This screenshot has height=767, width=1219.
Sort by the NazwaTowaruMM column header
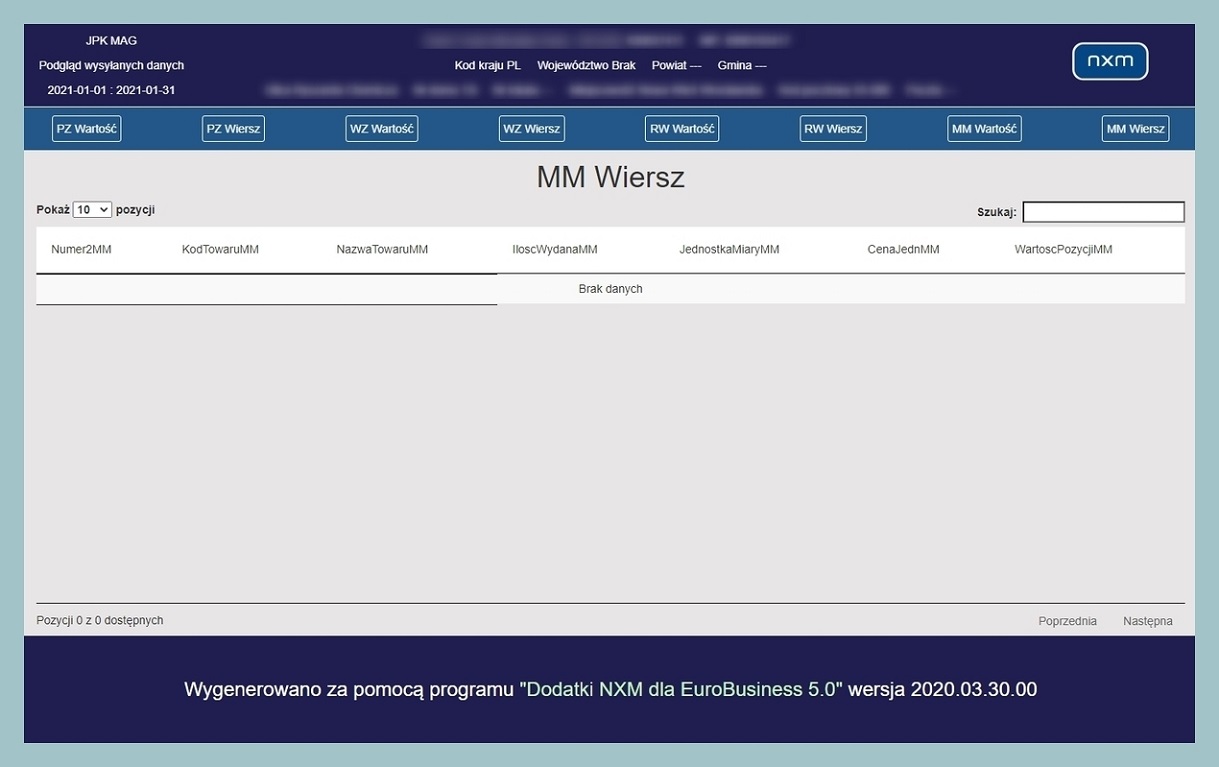[384, 249]
